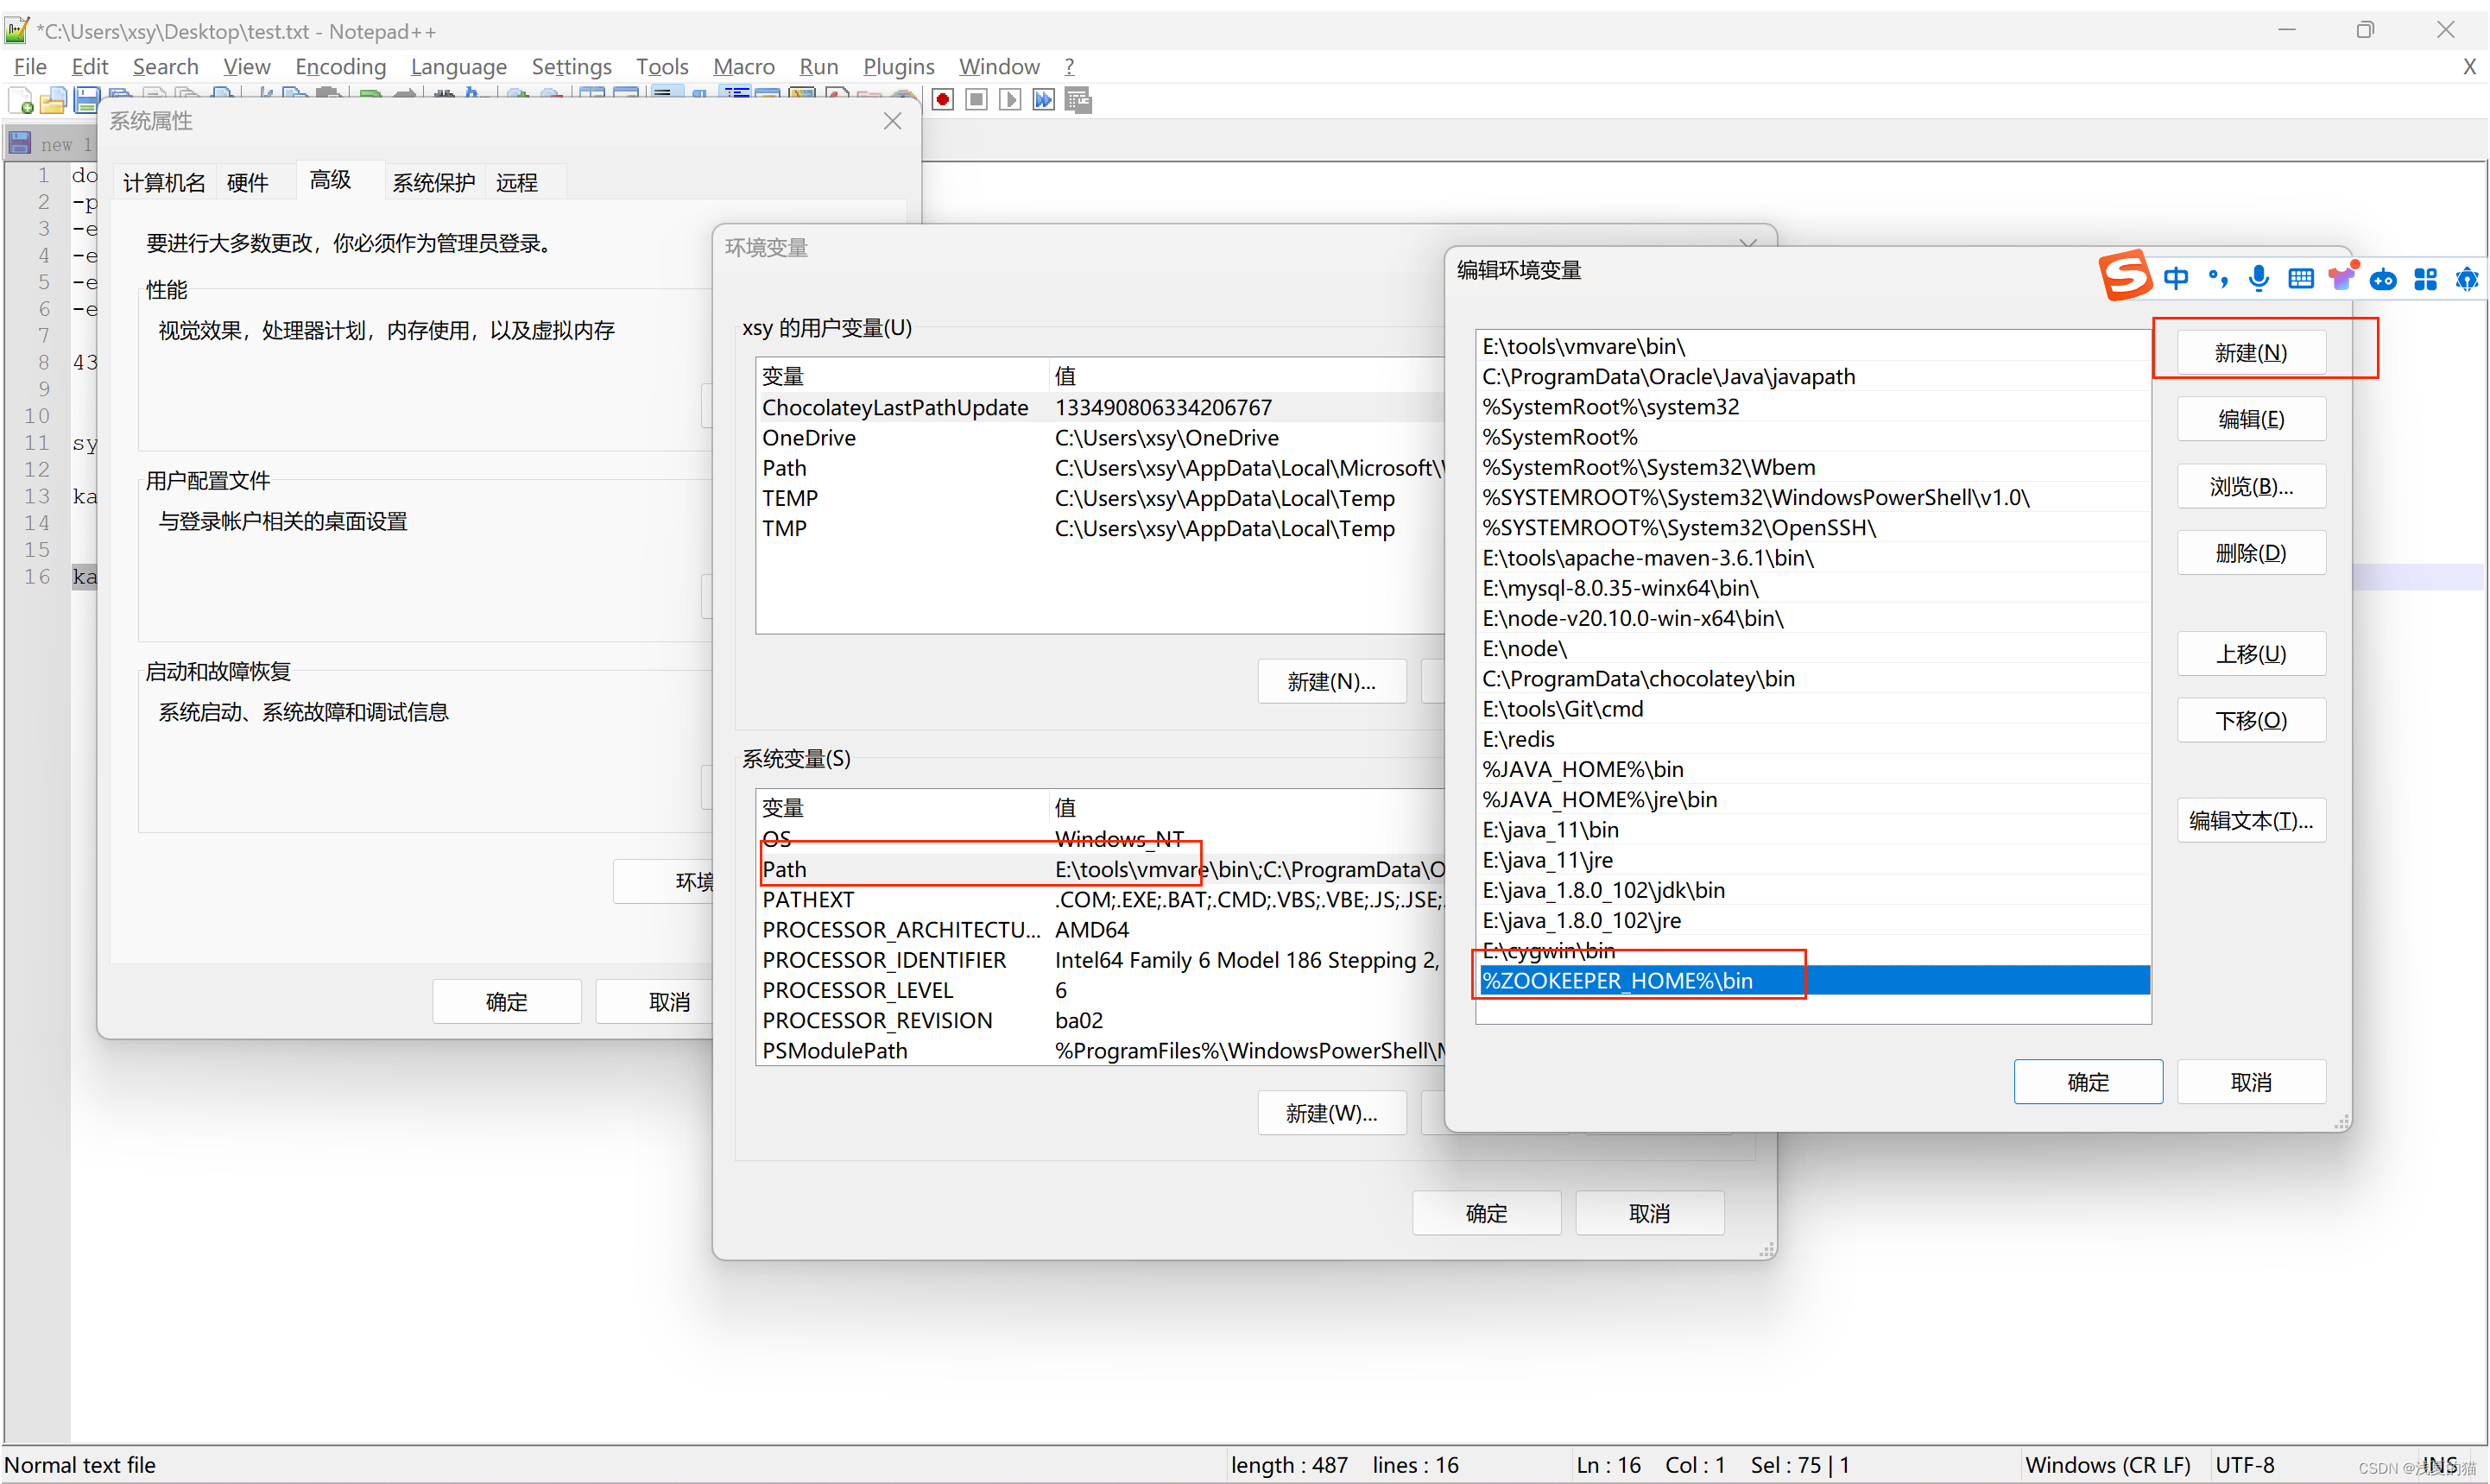Screen dimensions: 2490x1484
Task: Click the open file folder icon
Action: pos(53,101)
